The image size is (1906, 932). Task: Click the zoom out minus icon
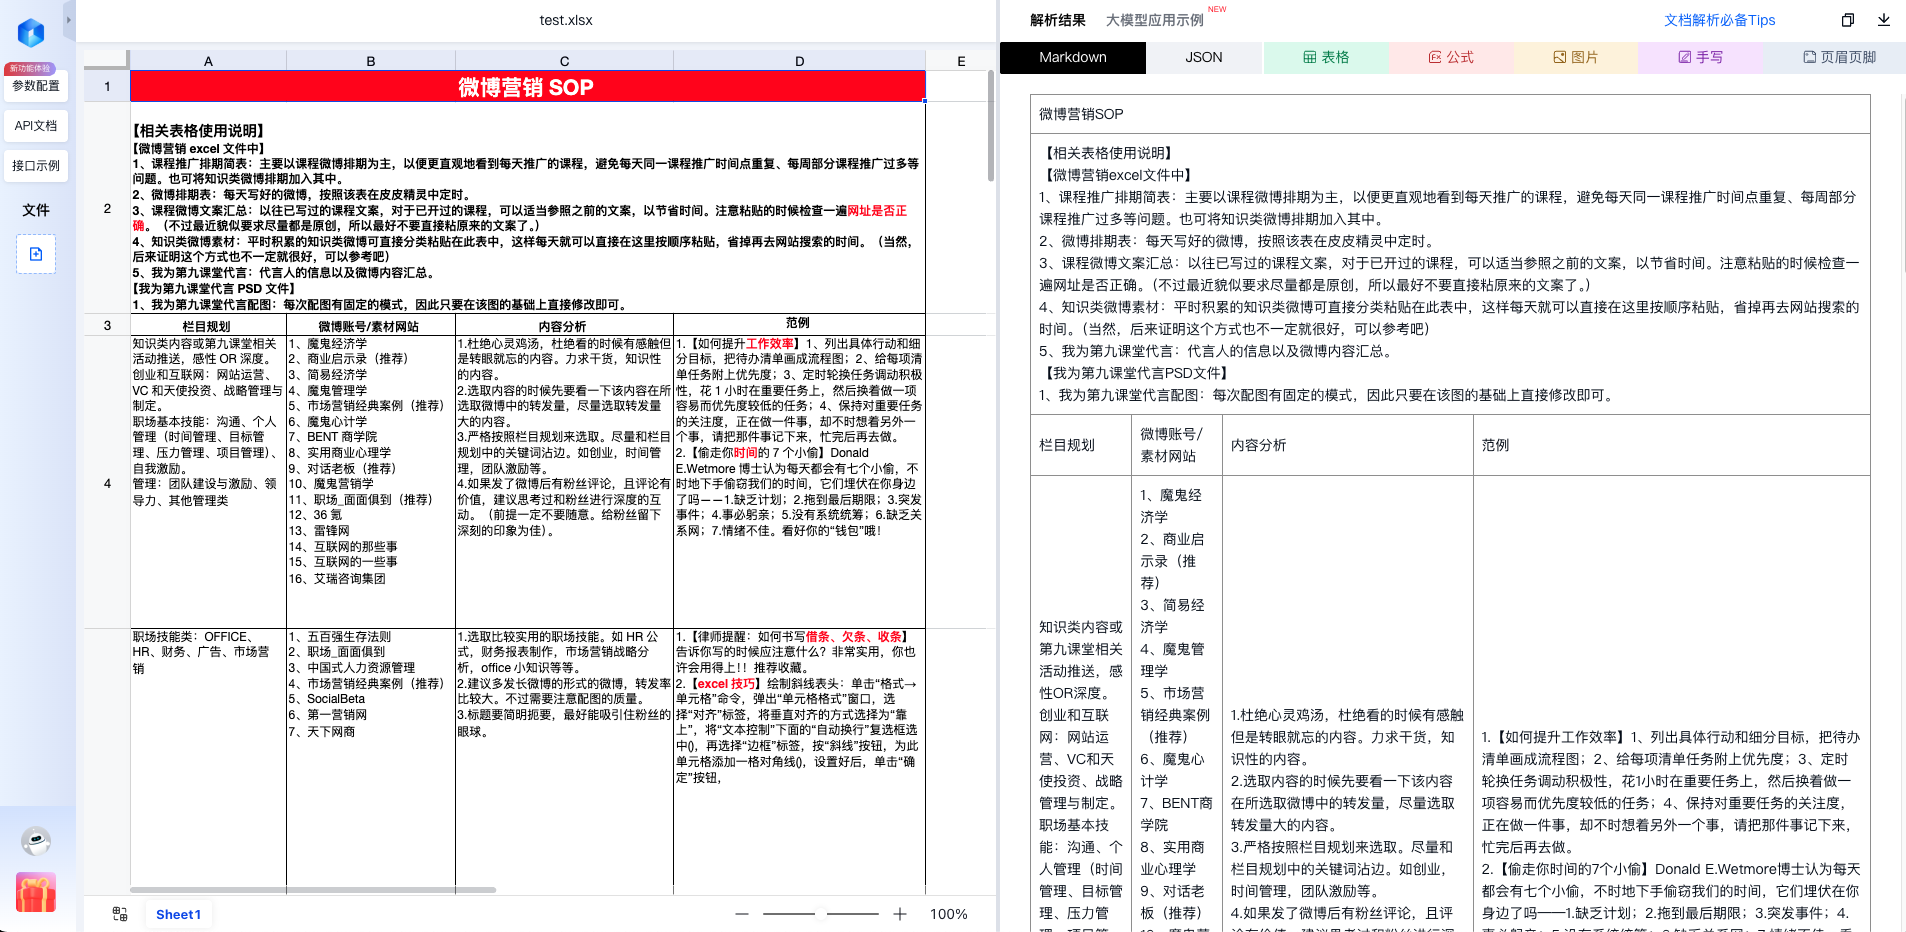[742, 914]
